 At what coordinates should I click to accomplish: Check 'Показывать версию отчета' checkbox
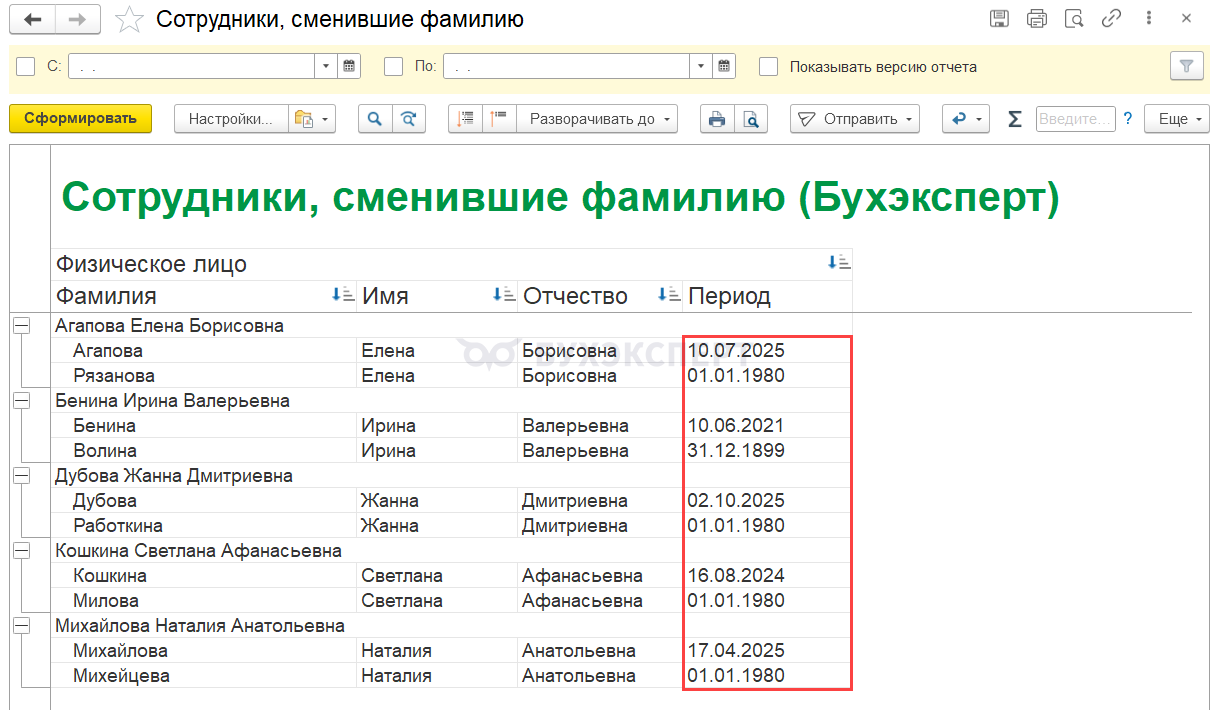tap(768, 67)
